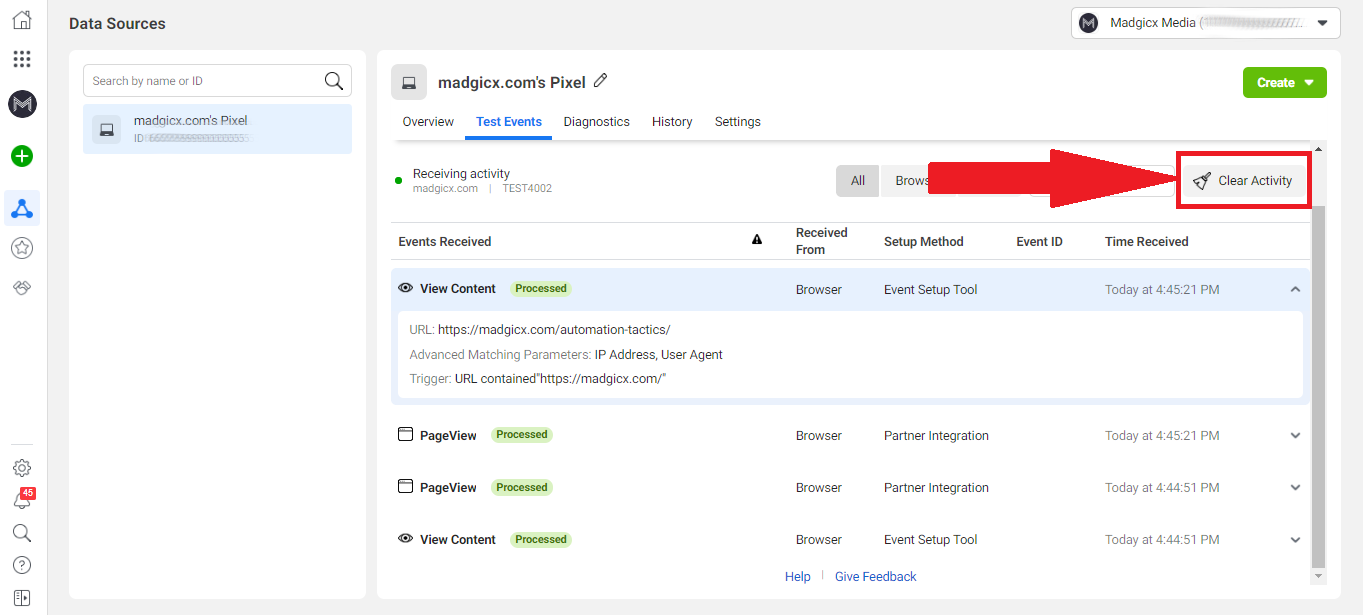Click the warning triangle column header
The width and height of the screenshot is (1363, 615).
pyautogui.click(x=757, y=240)
